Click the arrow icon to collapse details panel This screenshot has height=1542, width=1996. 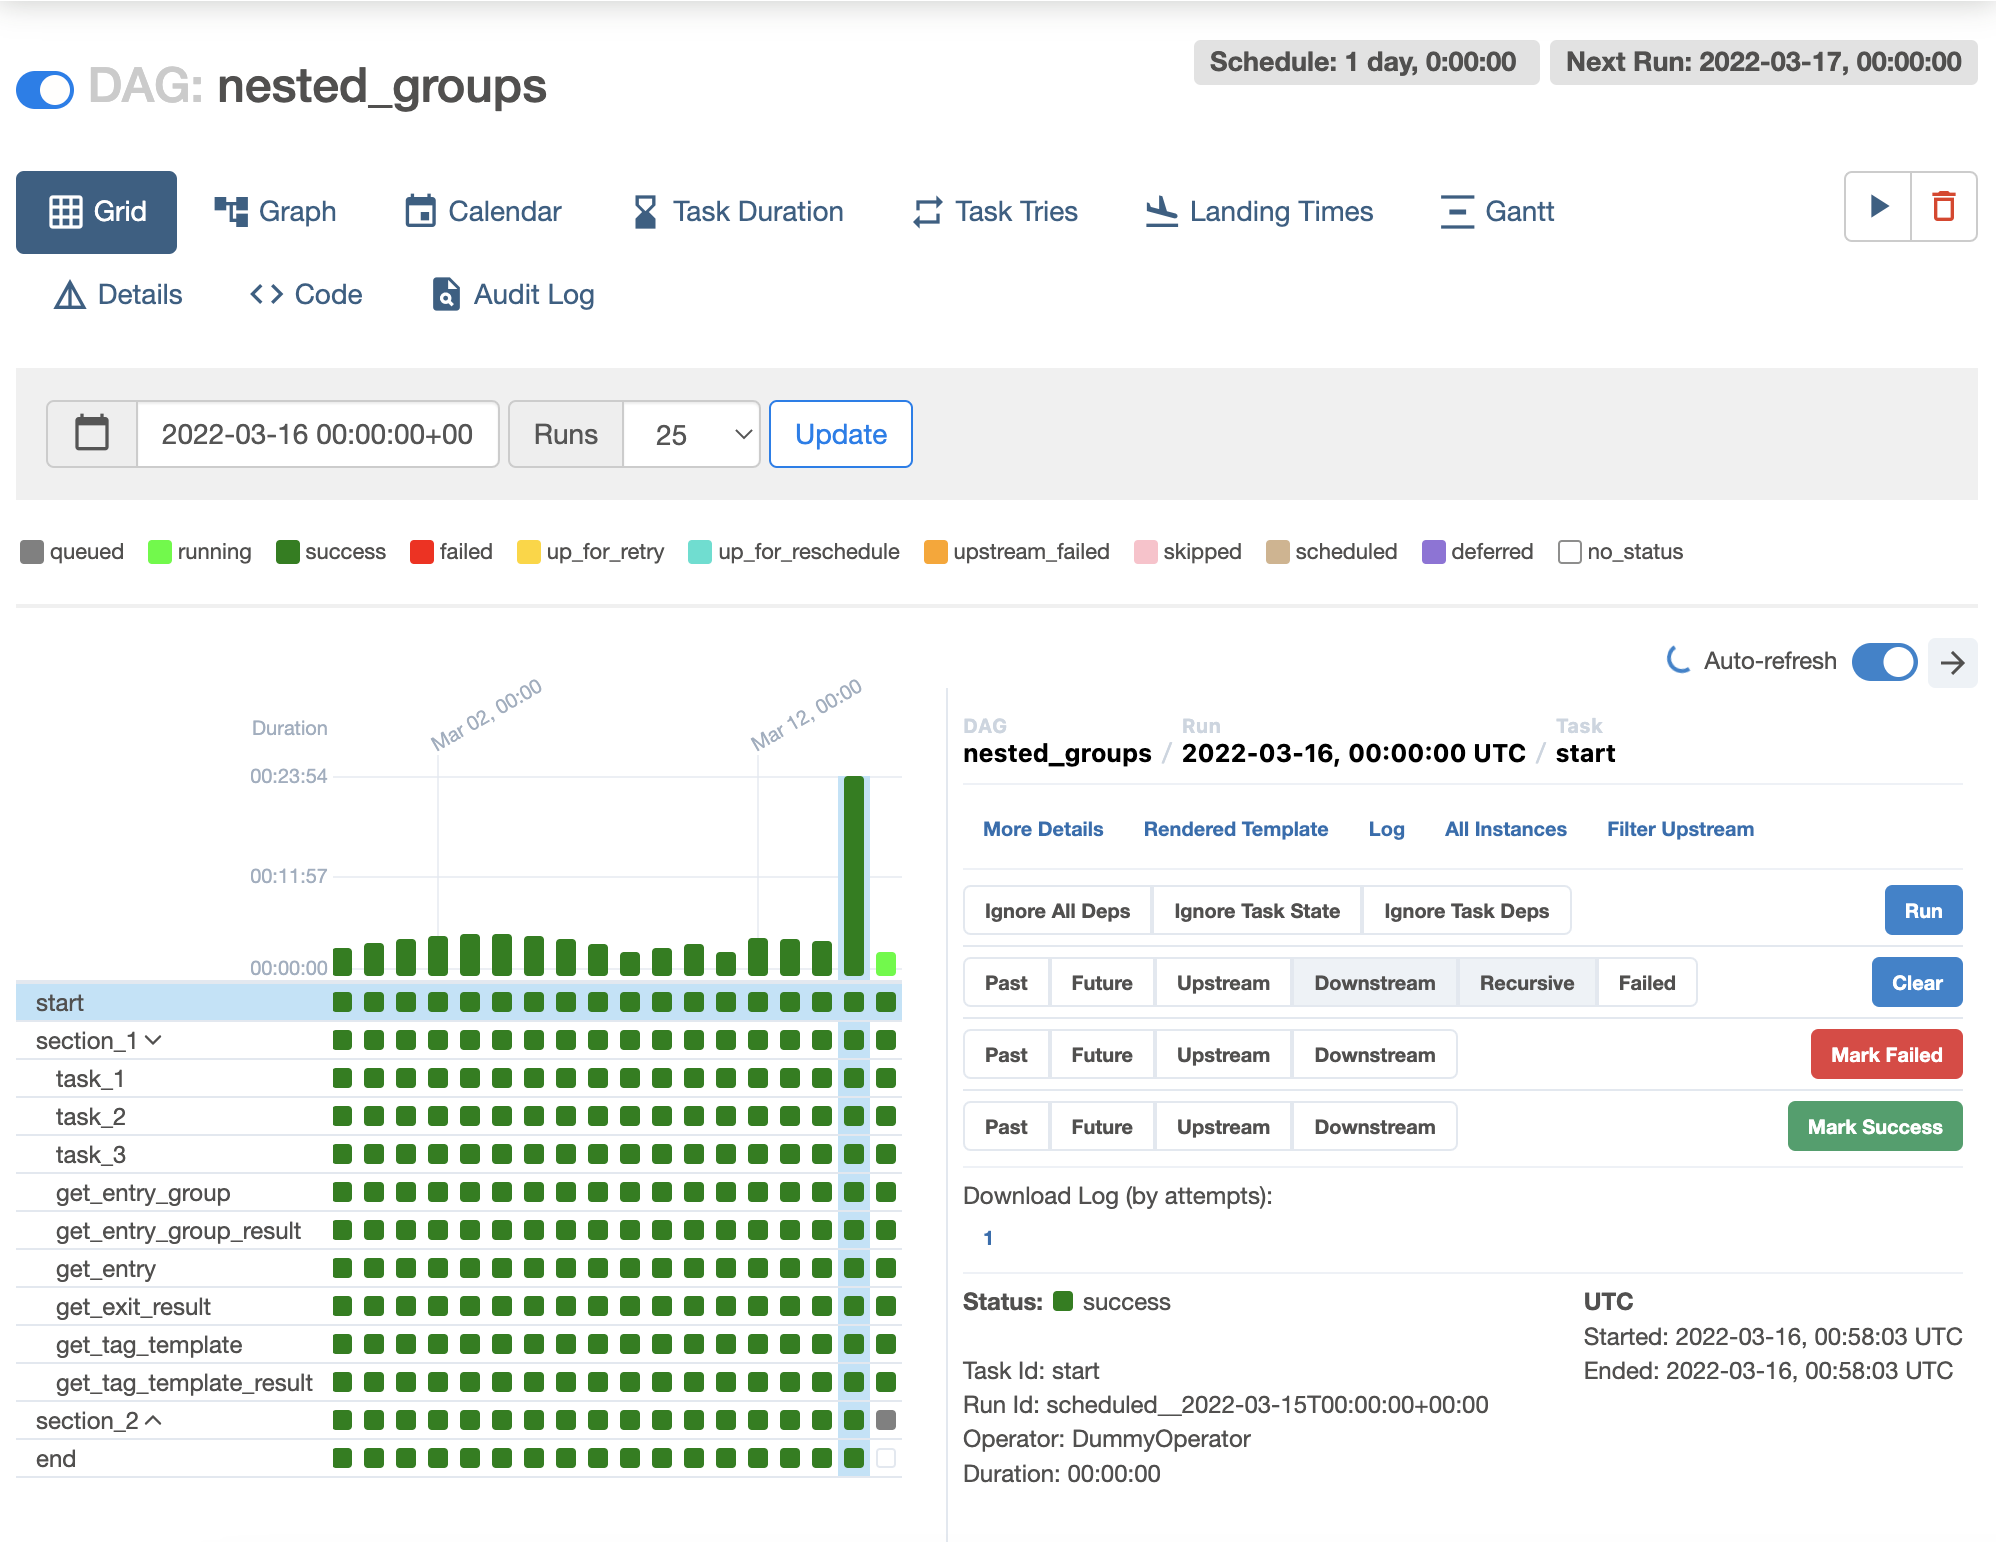(1952, 662)
